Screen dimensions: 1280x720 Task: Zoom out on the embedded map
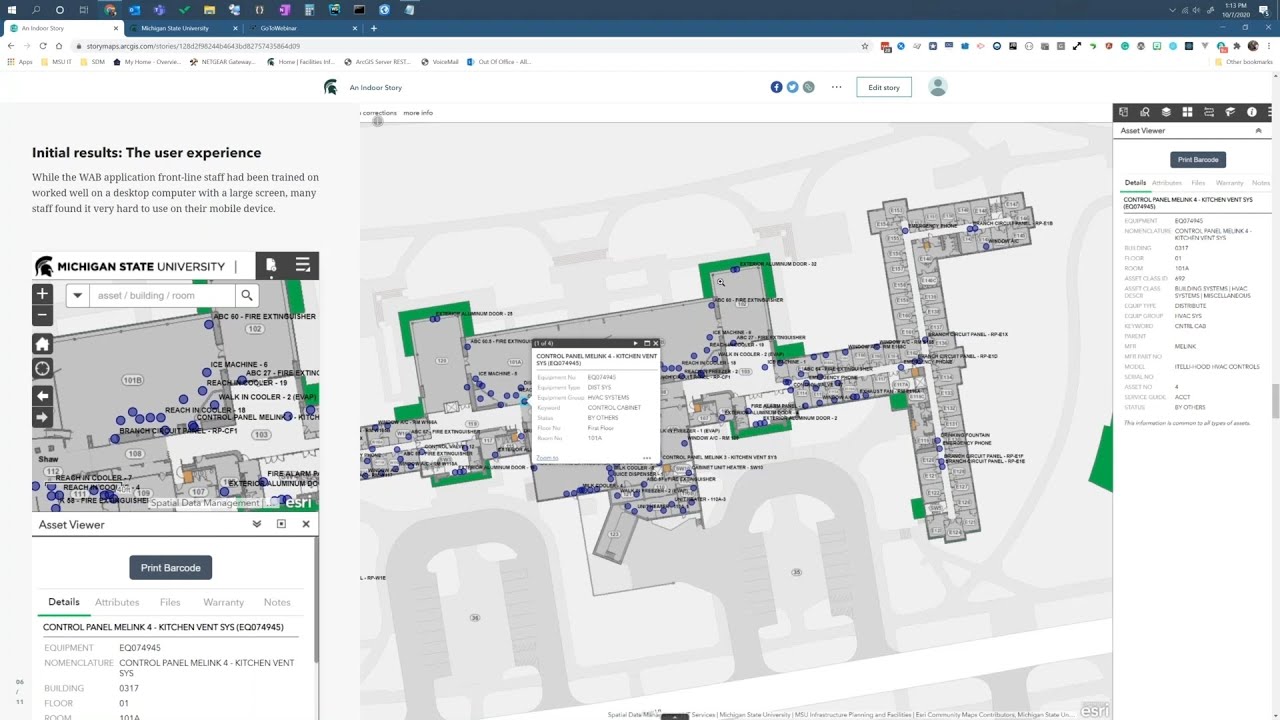click(42, 314)
